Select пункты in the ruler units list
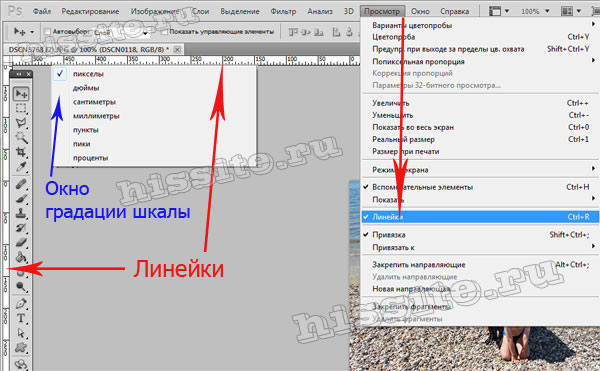The height and width of the screenshot is (371, 600). click(x=154, y=130)
